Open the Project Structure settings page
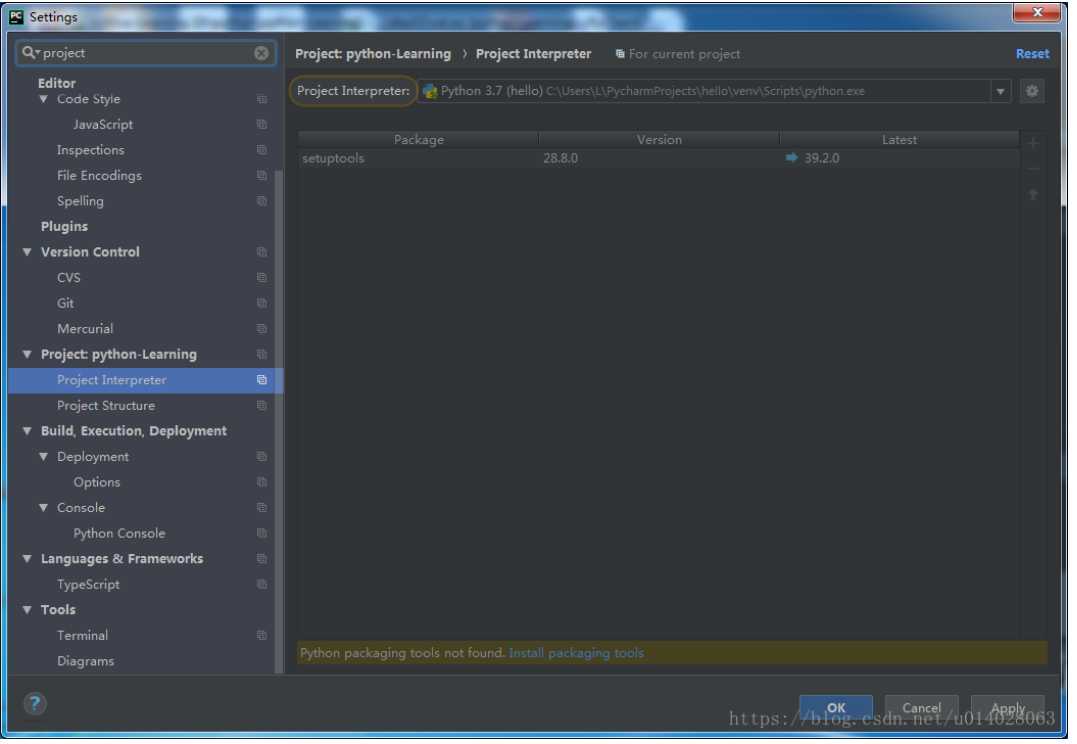 coord(106,405)
